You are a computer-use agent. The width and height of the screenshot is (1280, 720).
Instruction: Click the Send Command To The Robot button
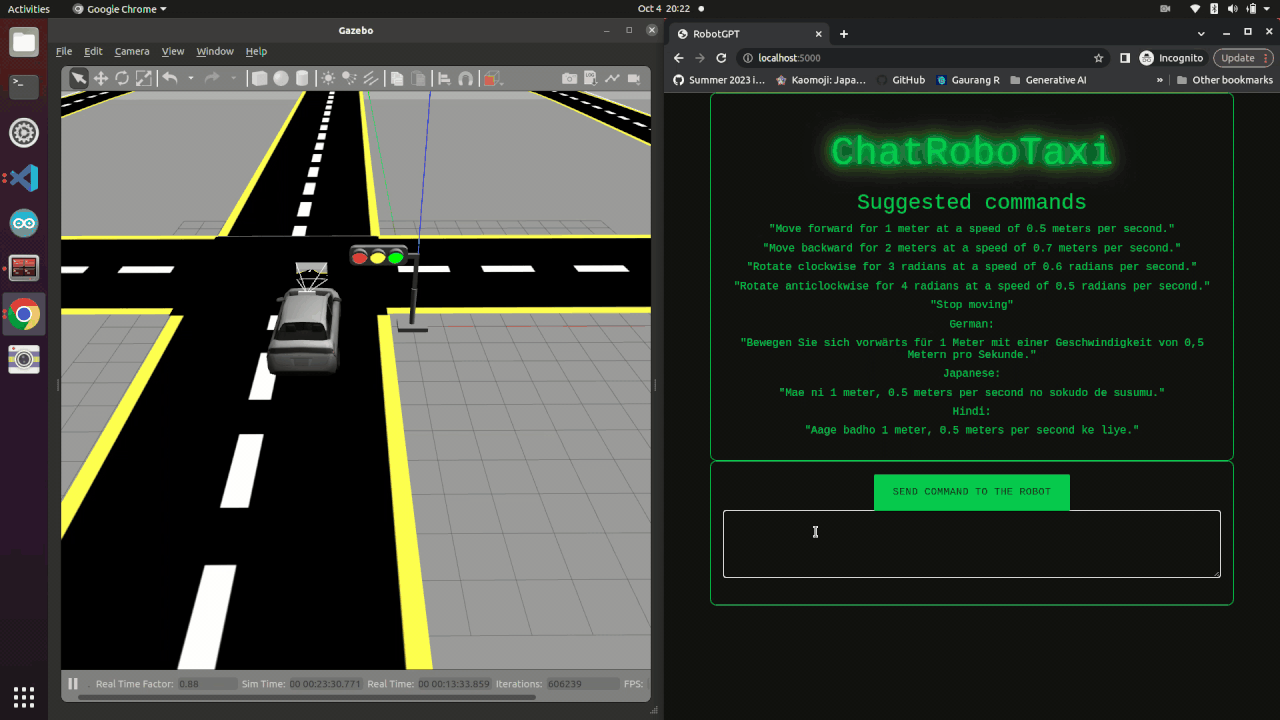click(x=972, y=492)
